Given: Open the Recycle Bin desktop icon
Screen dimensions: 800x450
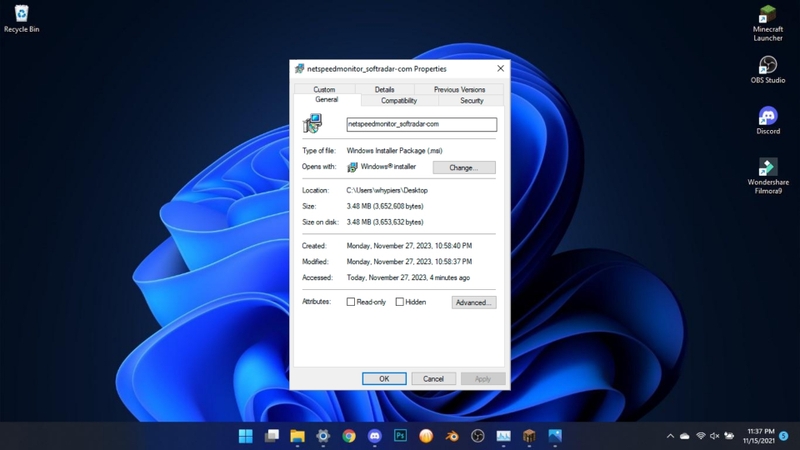Looking at the screenshot, I should pos(21,19).
